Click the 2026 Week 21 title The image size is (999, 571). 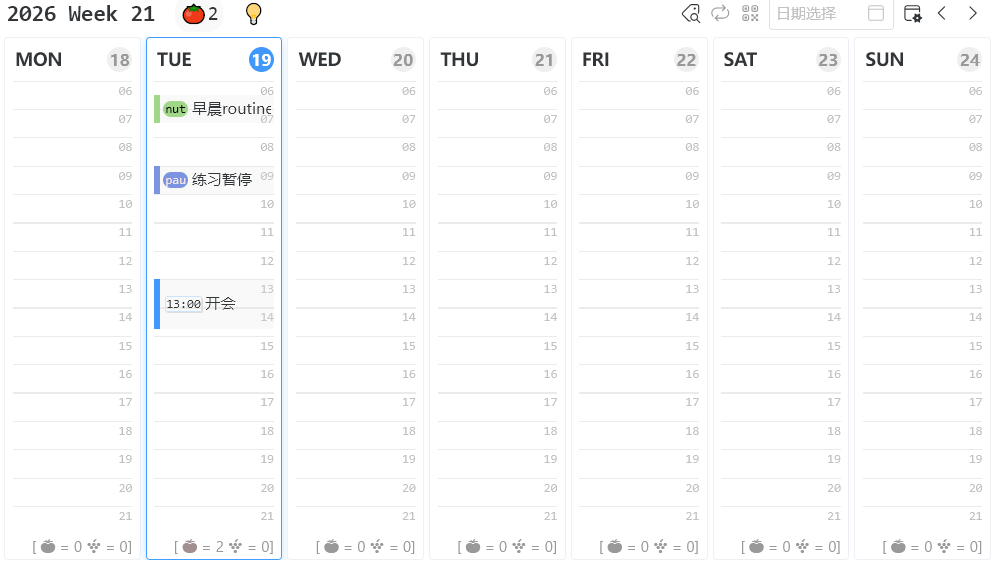click(x=81, y=14)
